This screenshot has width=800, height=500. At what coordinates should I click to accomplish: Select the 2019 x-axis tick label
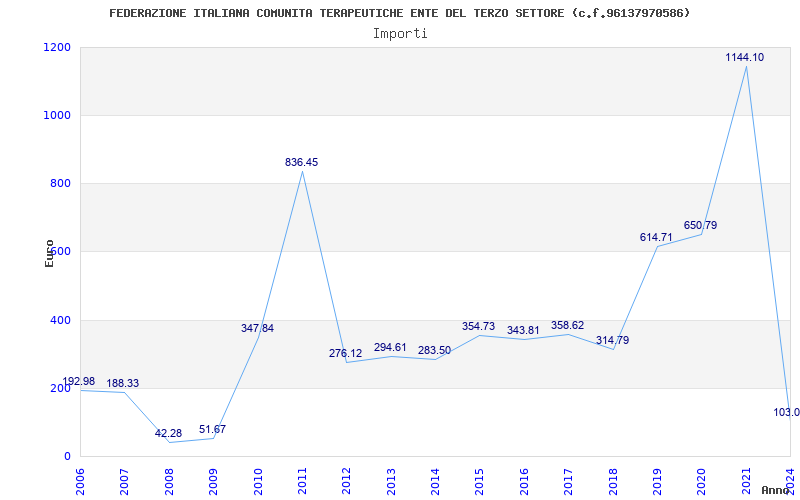[657, 481]
